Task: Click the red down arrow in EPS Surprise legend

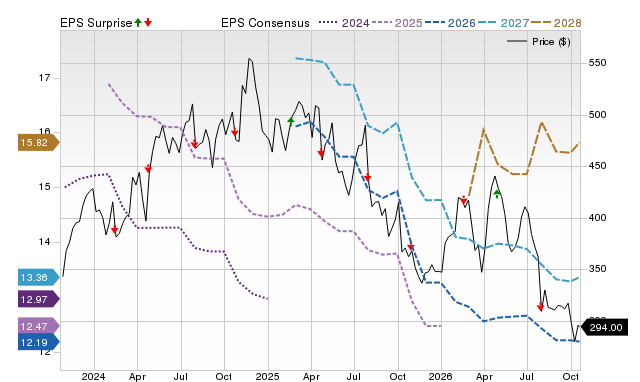Action: 148,22
